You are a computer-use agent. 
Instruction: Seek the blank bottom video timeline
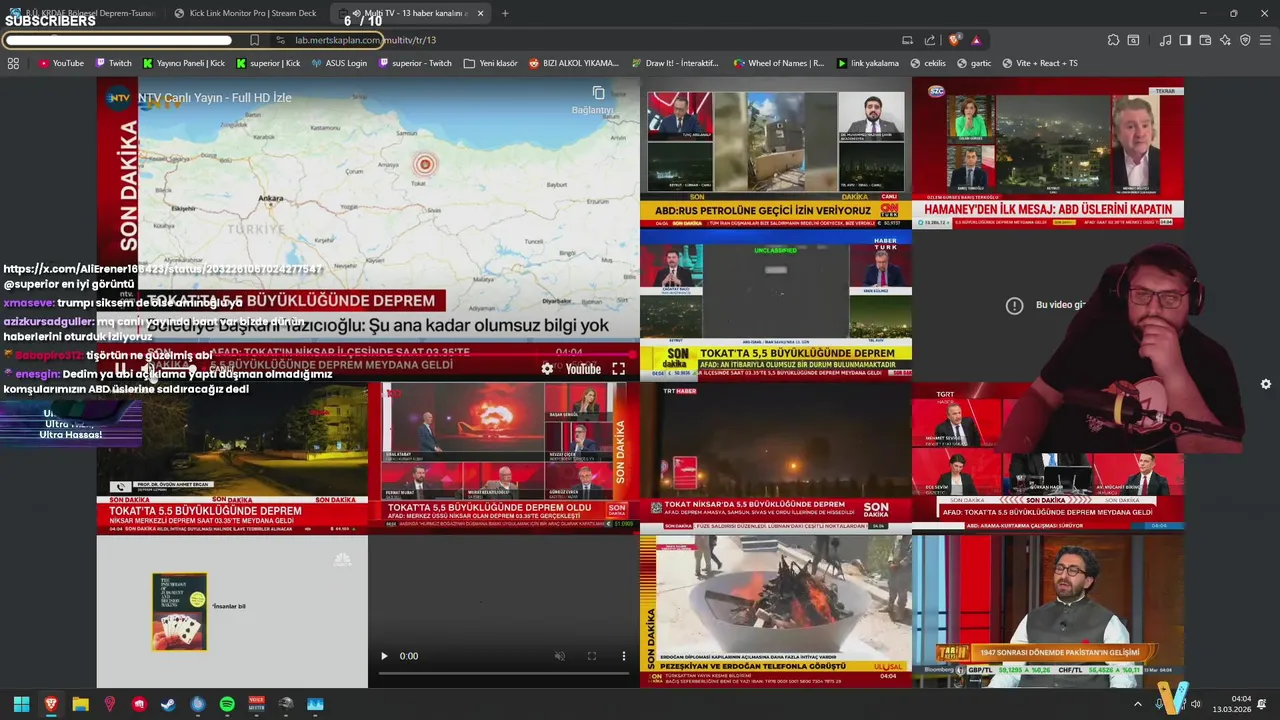point(504,673)
